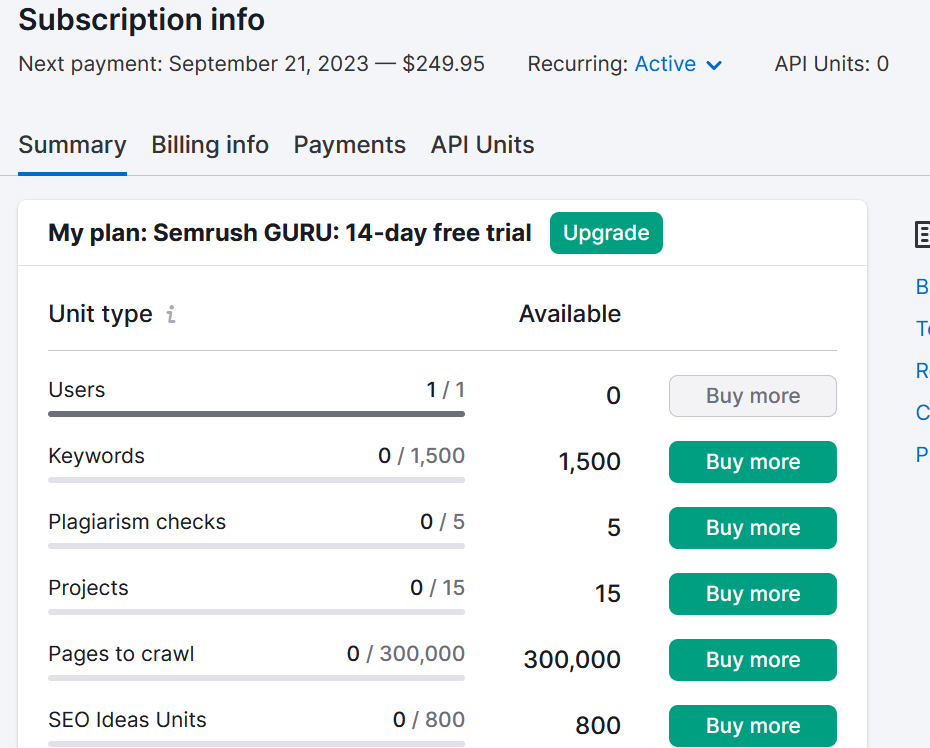Click the 'Keywords' row label
Screen dimensions: 930x748
(96, 456)
